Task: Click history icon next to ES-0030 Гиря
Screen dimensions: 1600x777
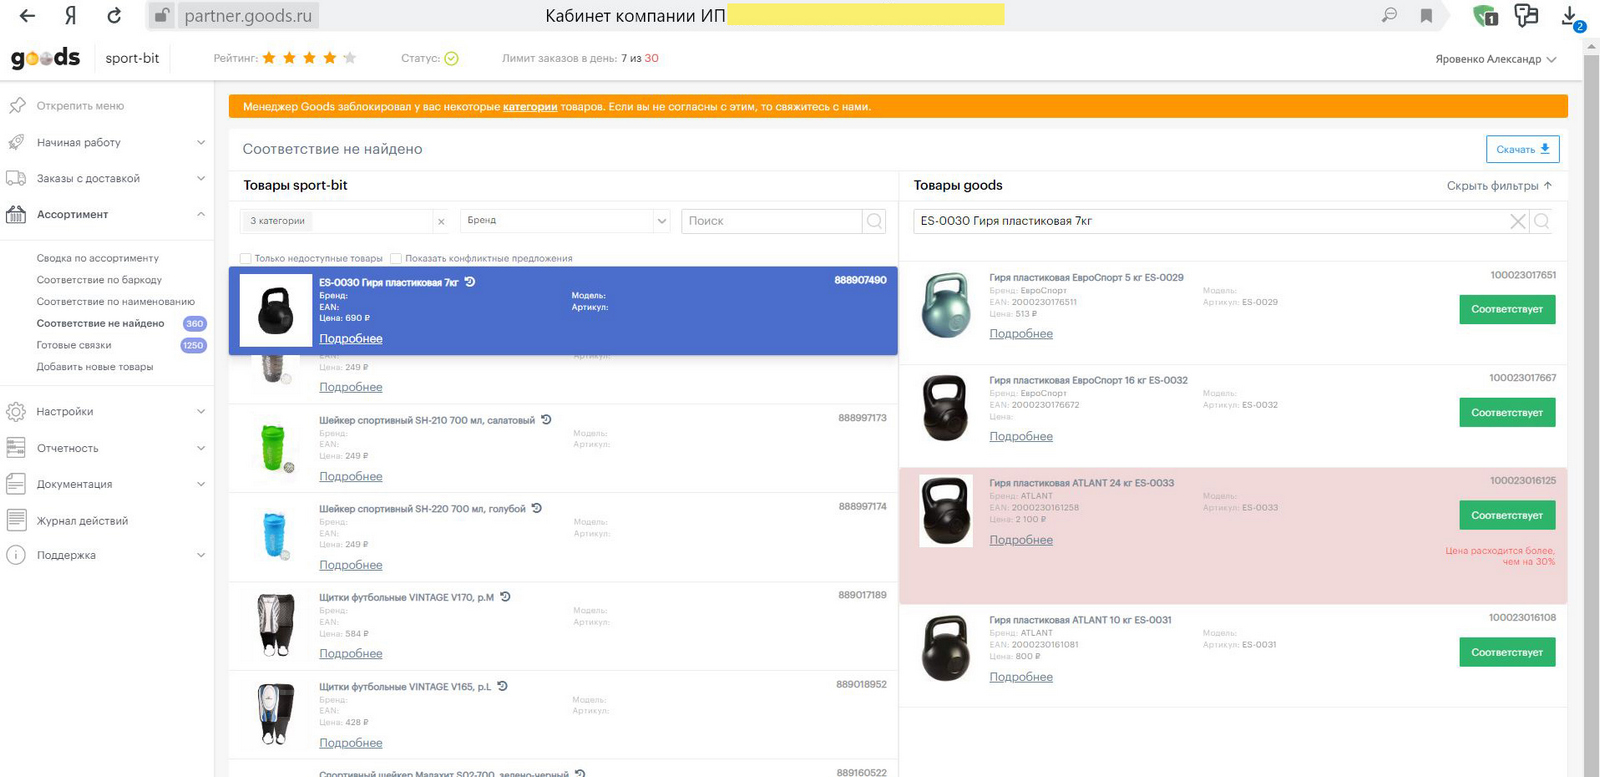Action: (x=470, y=282)
